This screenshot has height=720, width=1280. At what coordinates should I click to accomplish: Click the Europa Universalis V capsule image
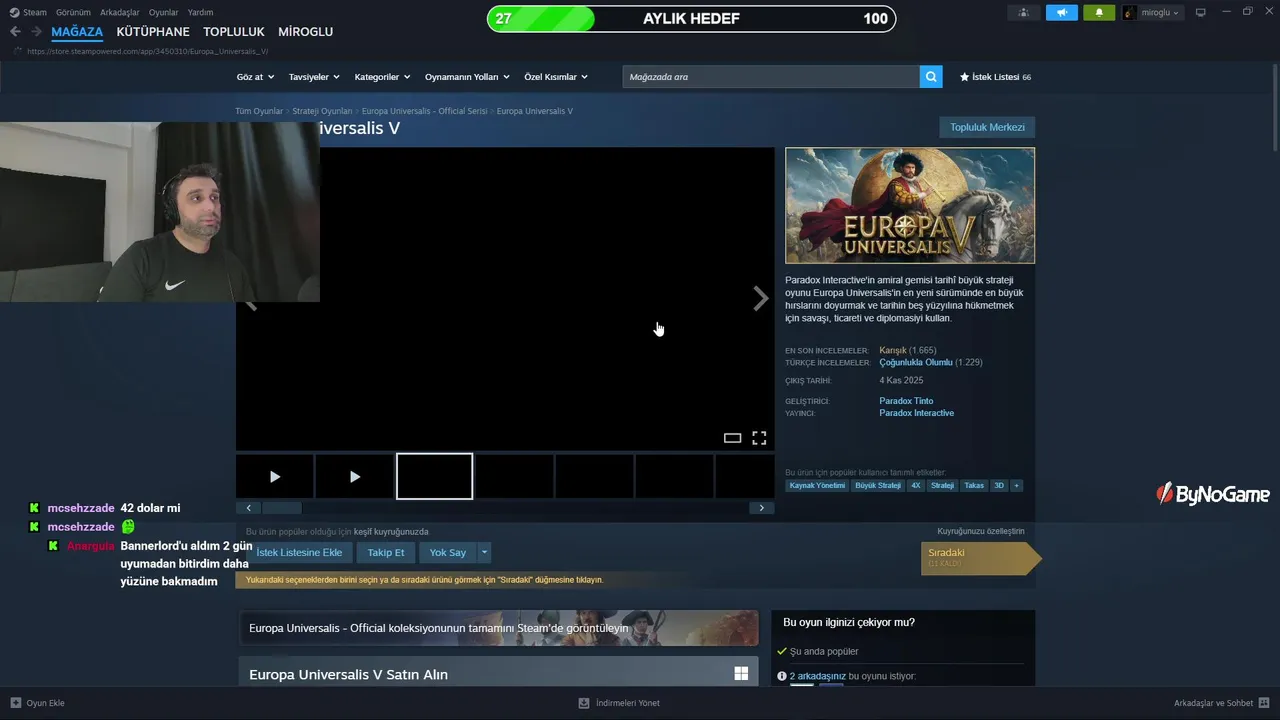[910, 206]
